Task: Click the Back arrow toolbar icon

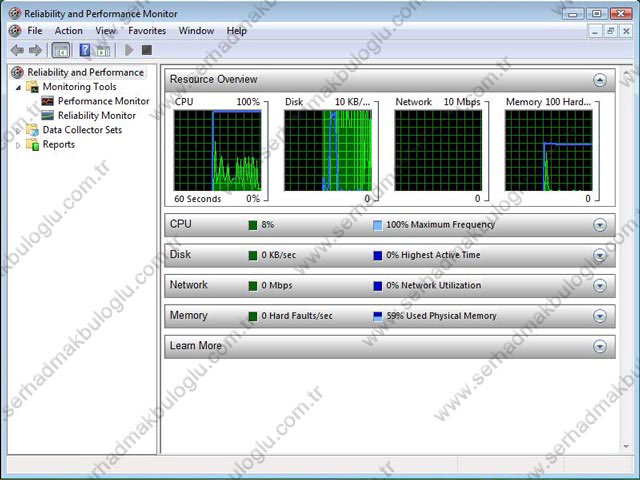Action: pyautogui.click(x=17, y=50)
